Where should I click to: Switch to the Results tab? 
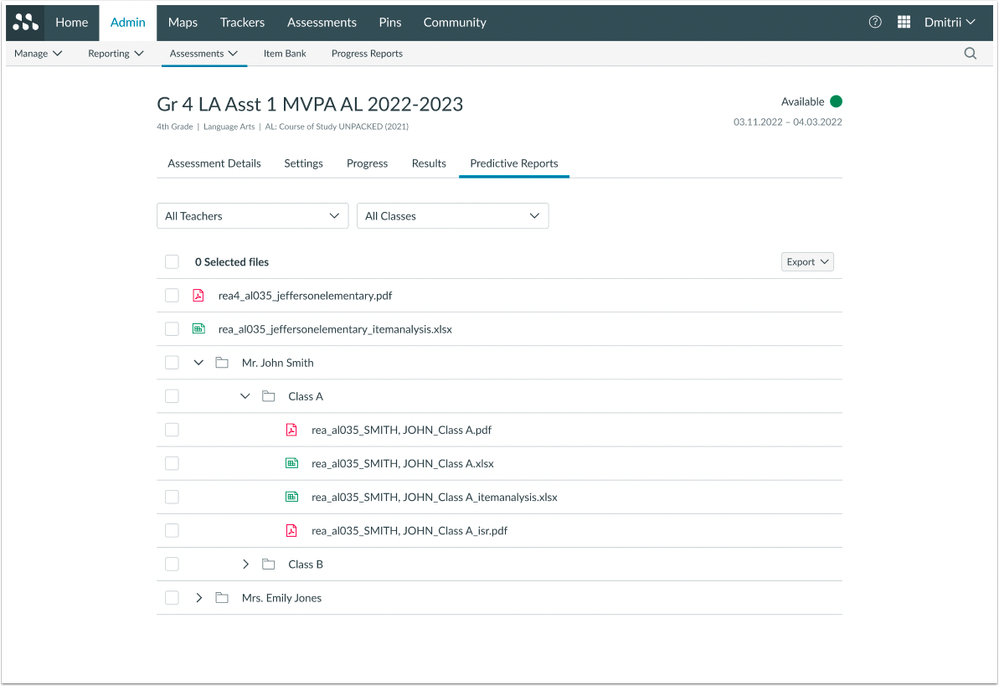tap(428, 164)
